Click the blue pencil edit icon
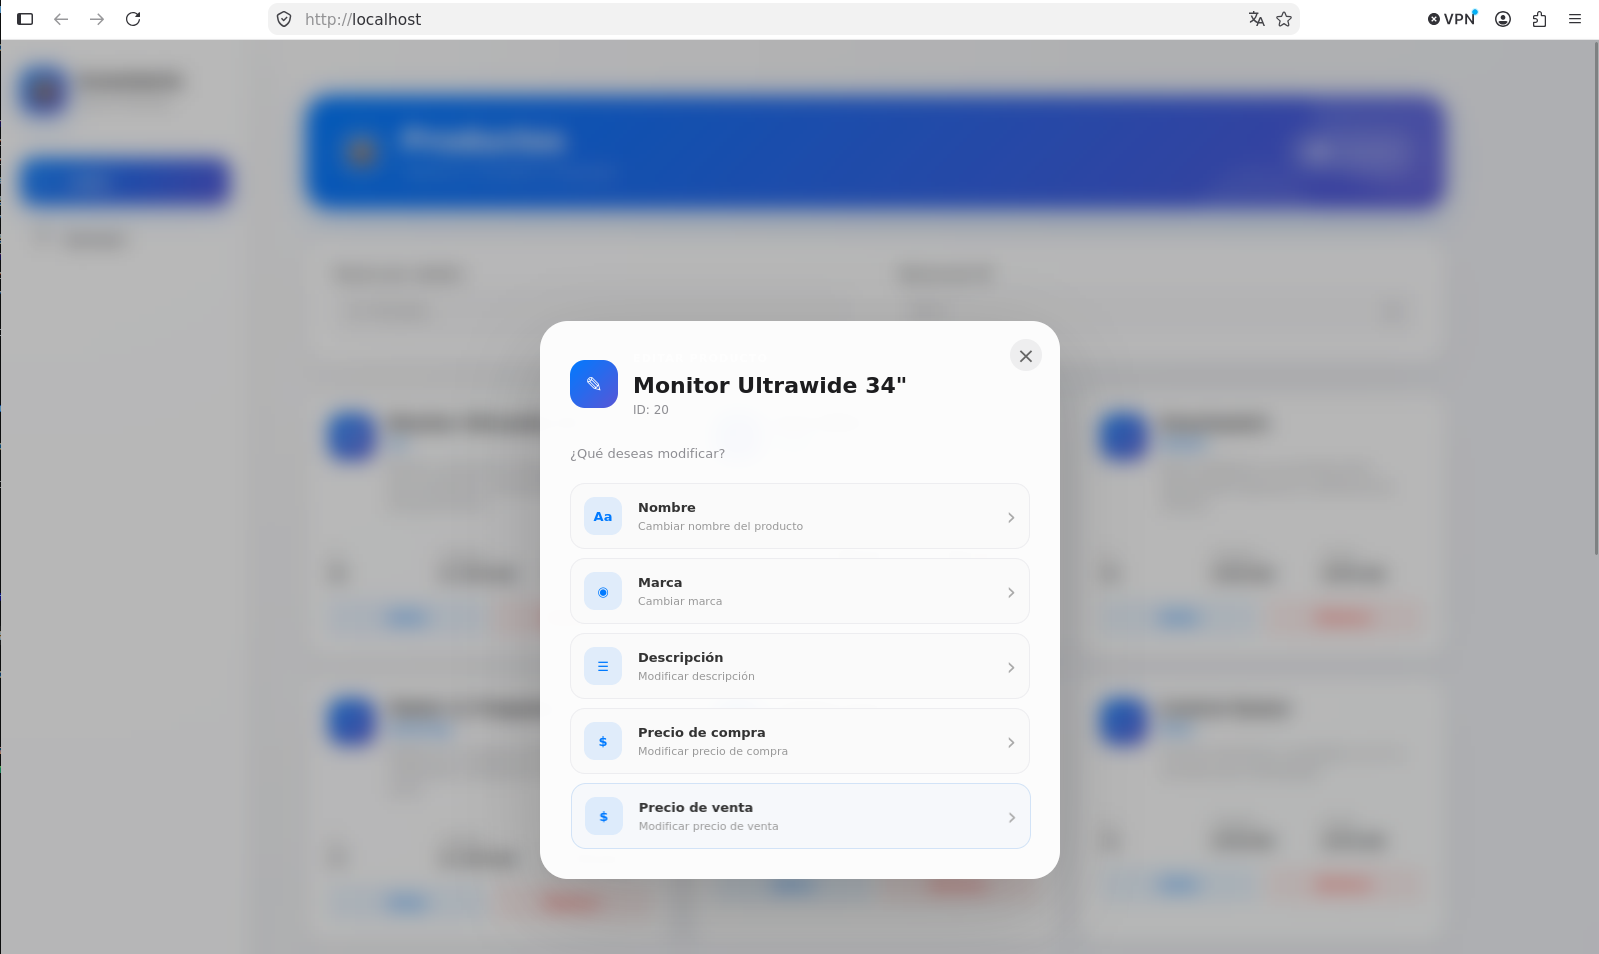This screenshot has height=954, width=1599. pos(594,384)
